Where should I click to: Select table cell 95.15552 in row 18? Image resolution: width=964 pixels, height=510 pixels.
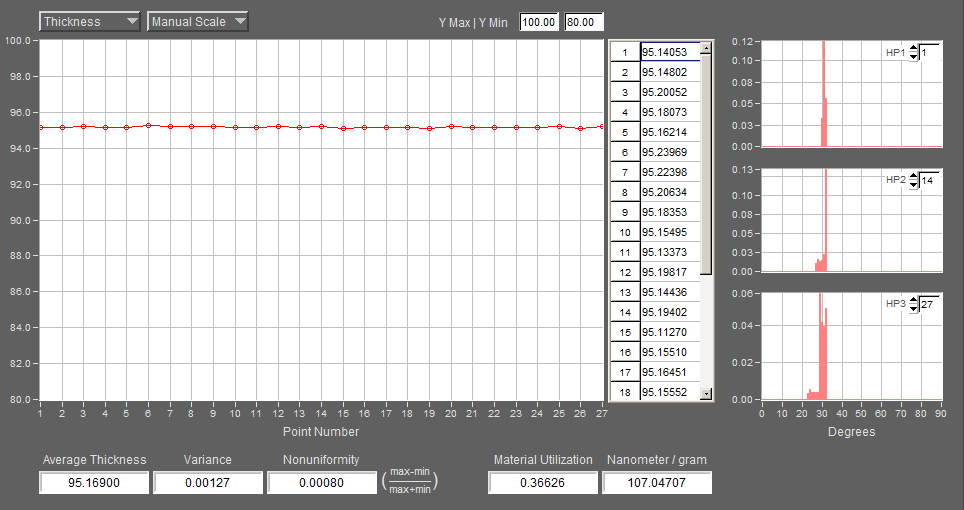[670, 391]
